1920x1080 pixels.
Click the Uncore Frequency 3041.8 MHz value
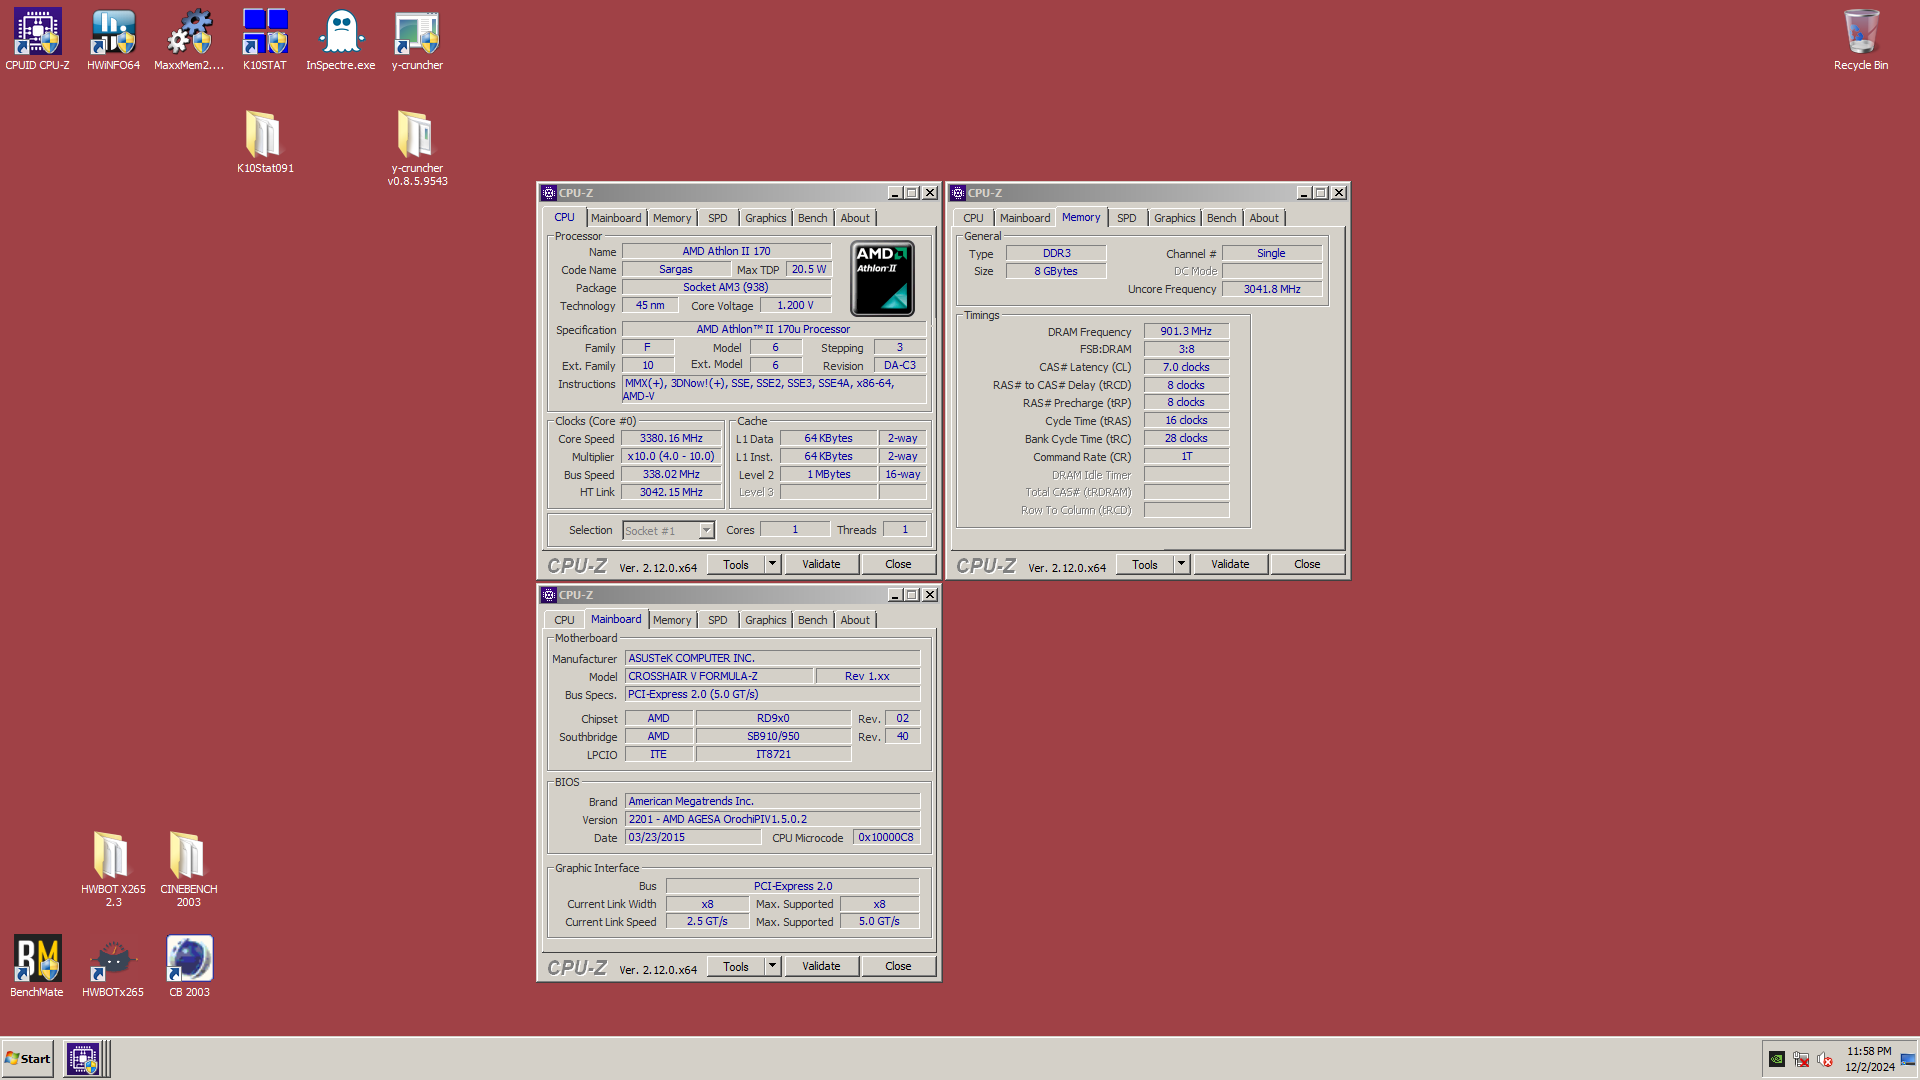(x=1272, y=289)
